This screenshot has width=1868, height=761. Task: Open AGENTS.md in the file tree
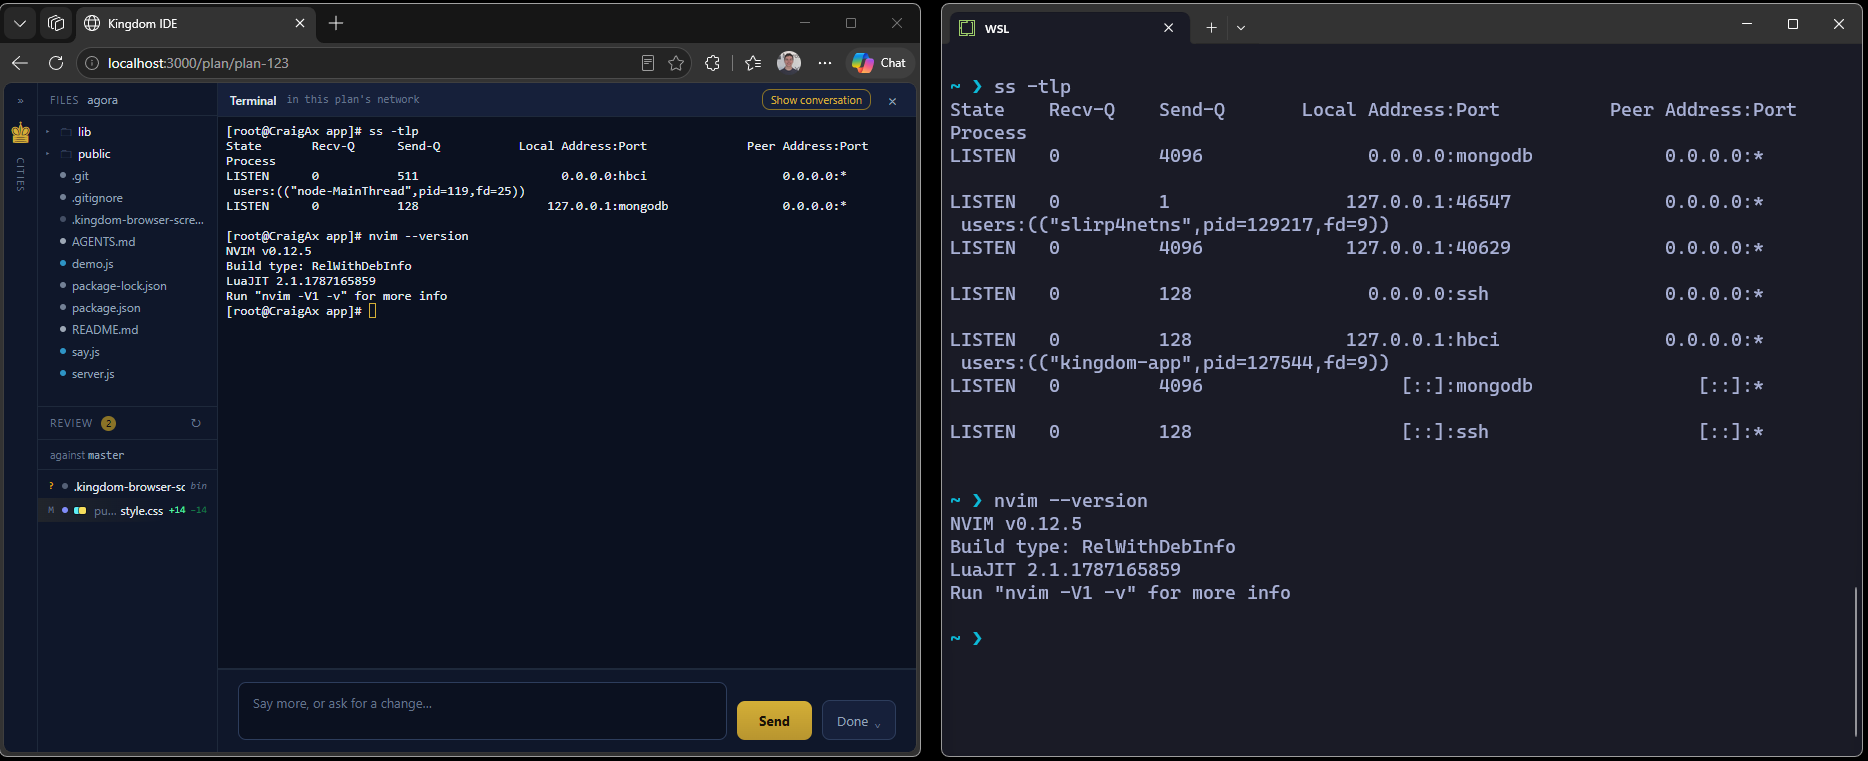coord(103,242)
